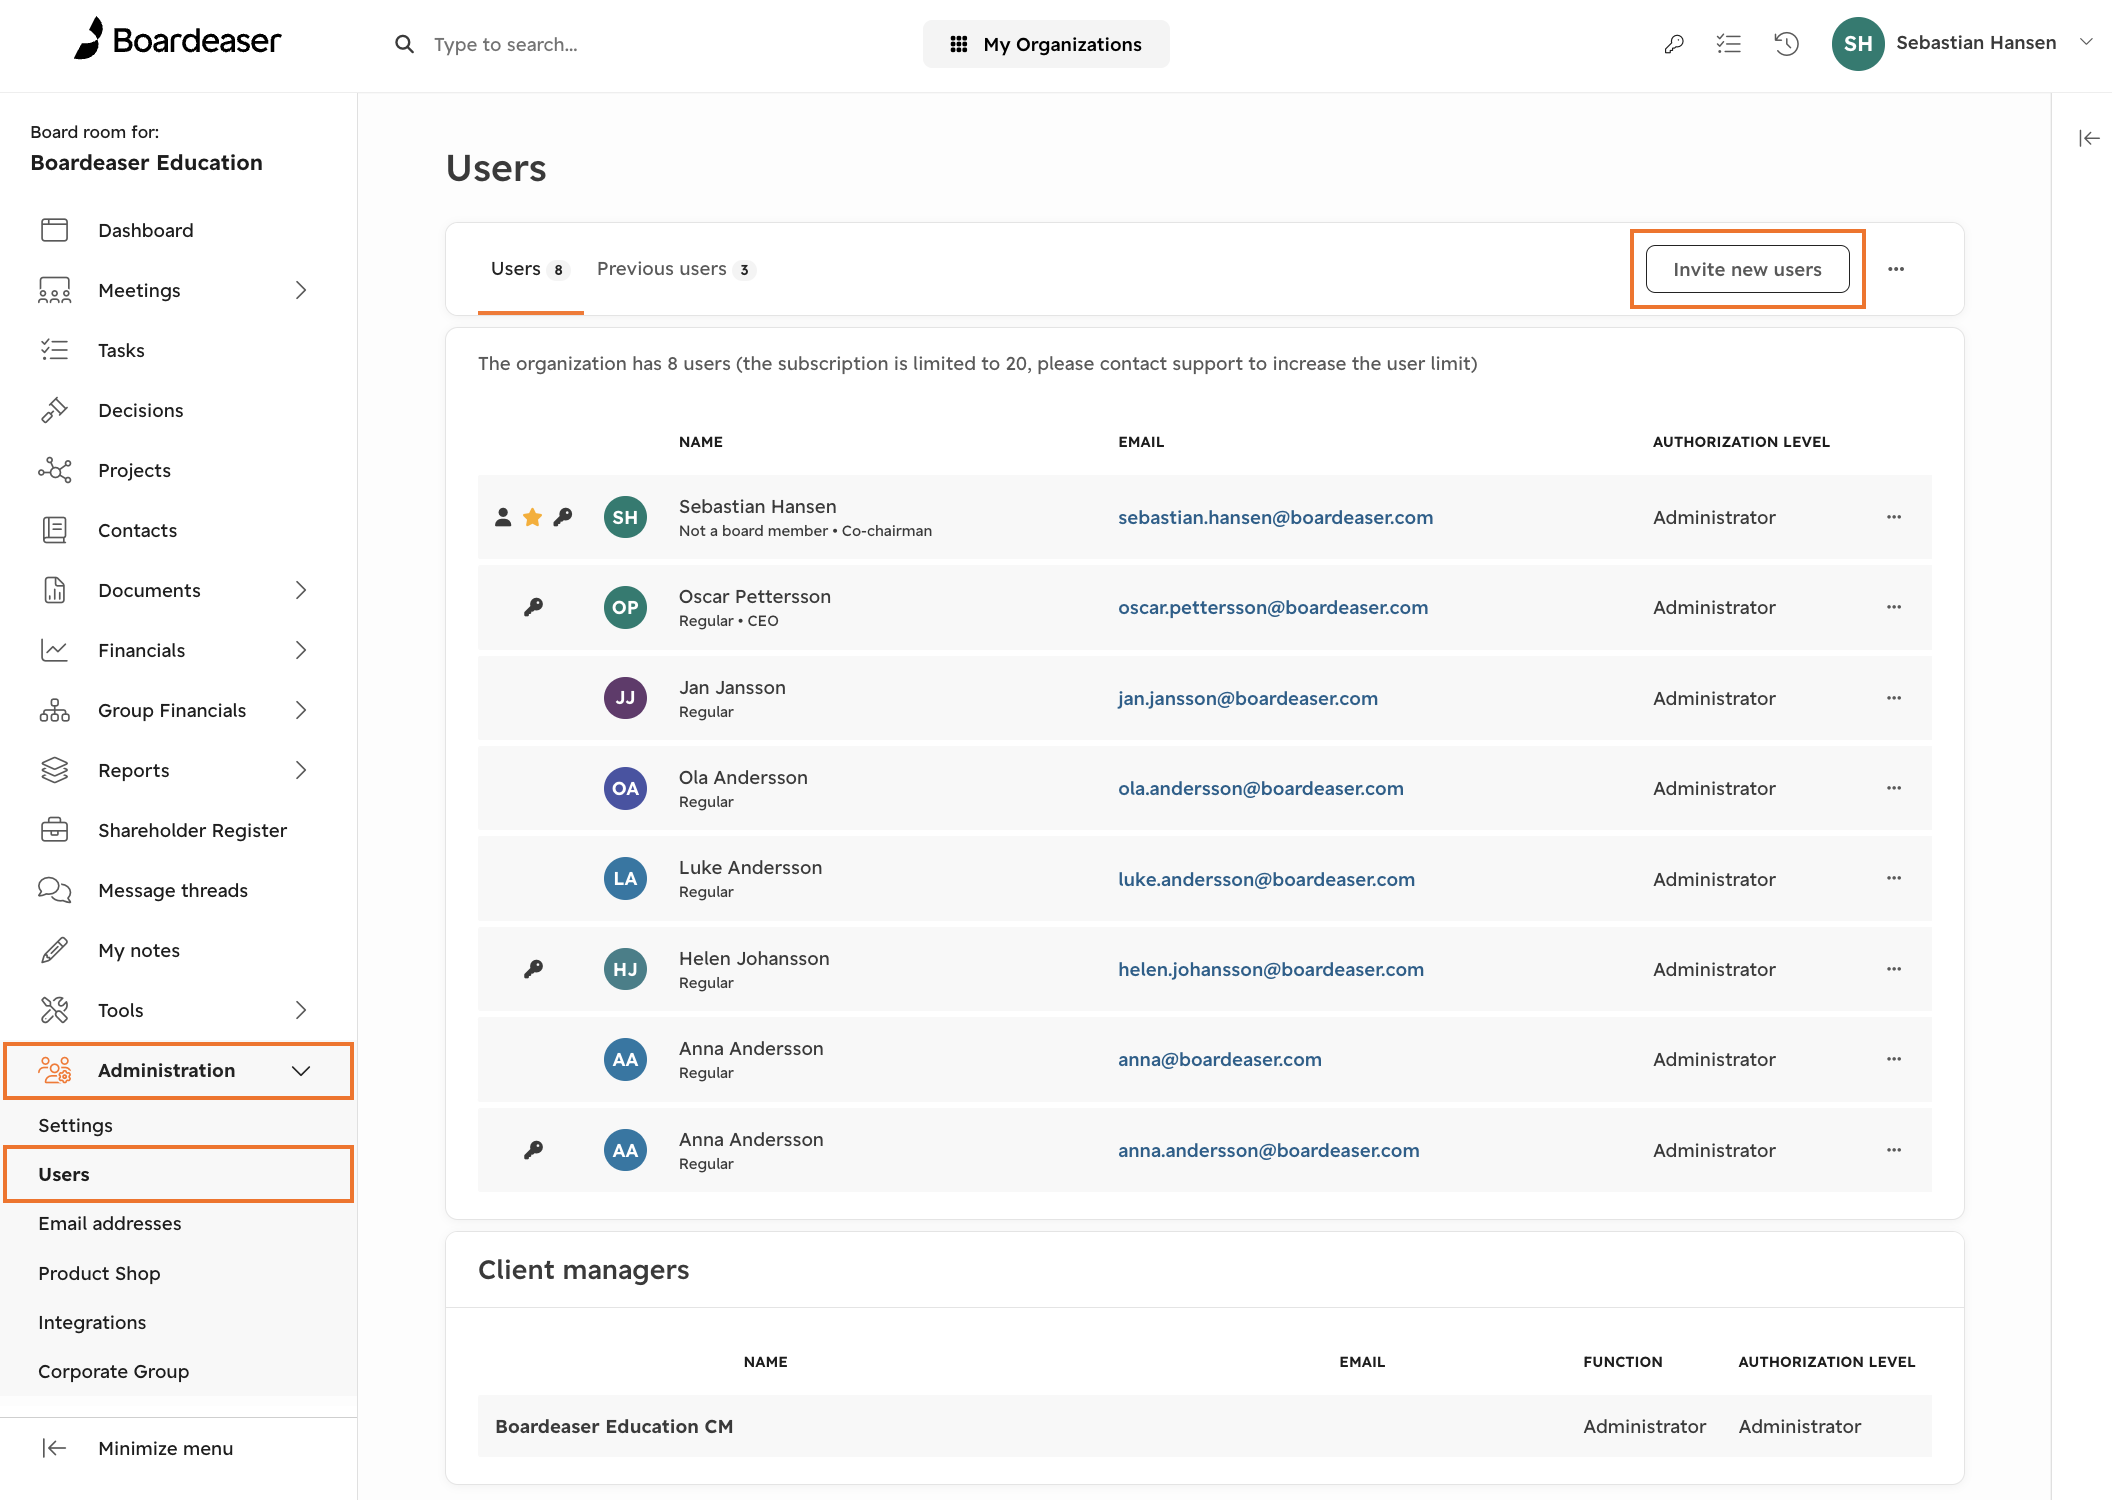
Task: Expand the Financials submenu
Action: [x=301, y=650]
